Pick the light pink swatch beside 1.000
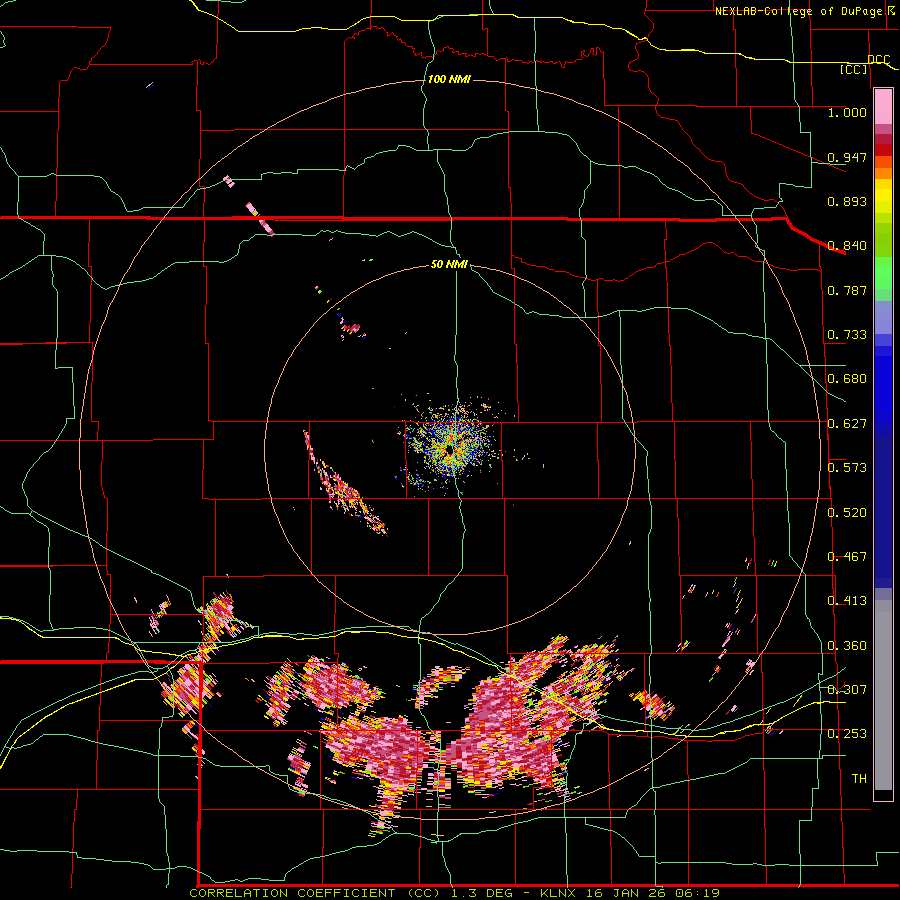The height and width of the screenshot is (900, 900). pos(883,106)
